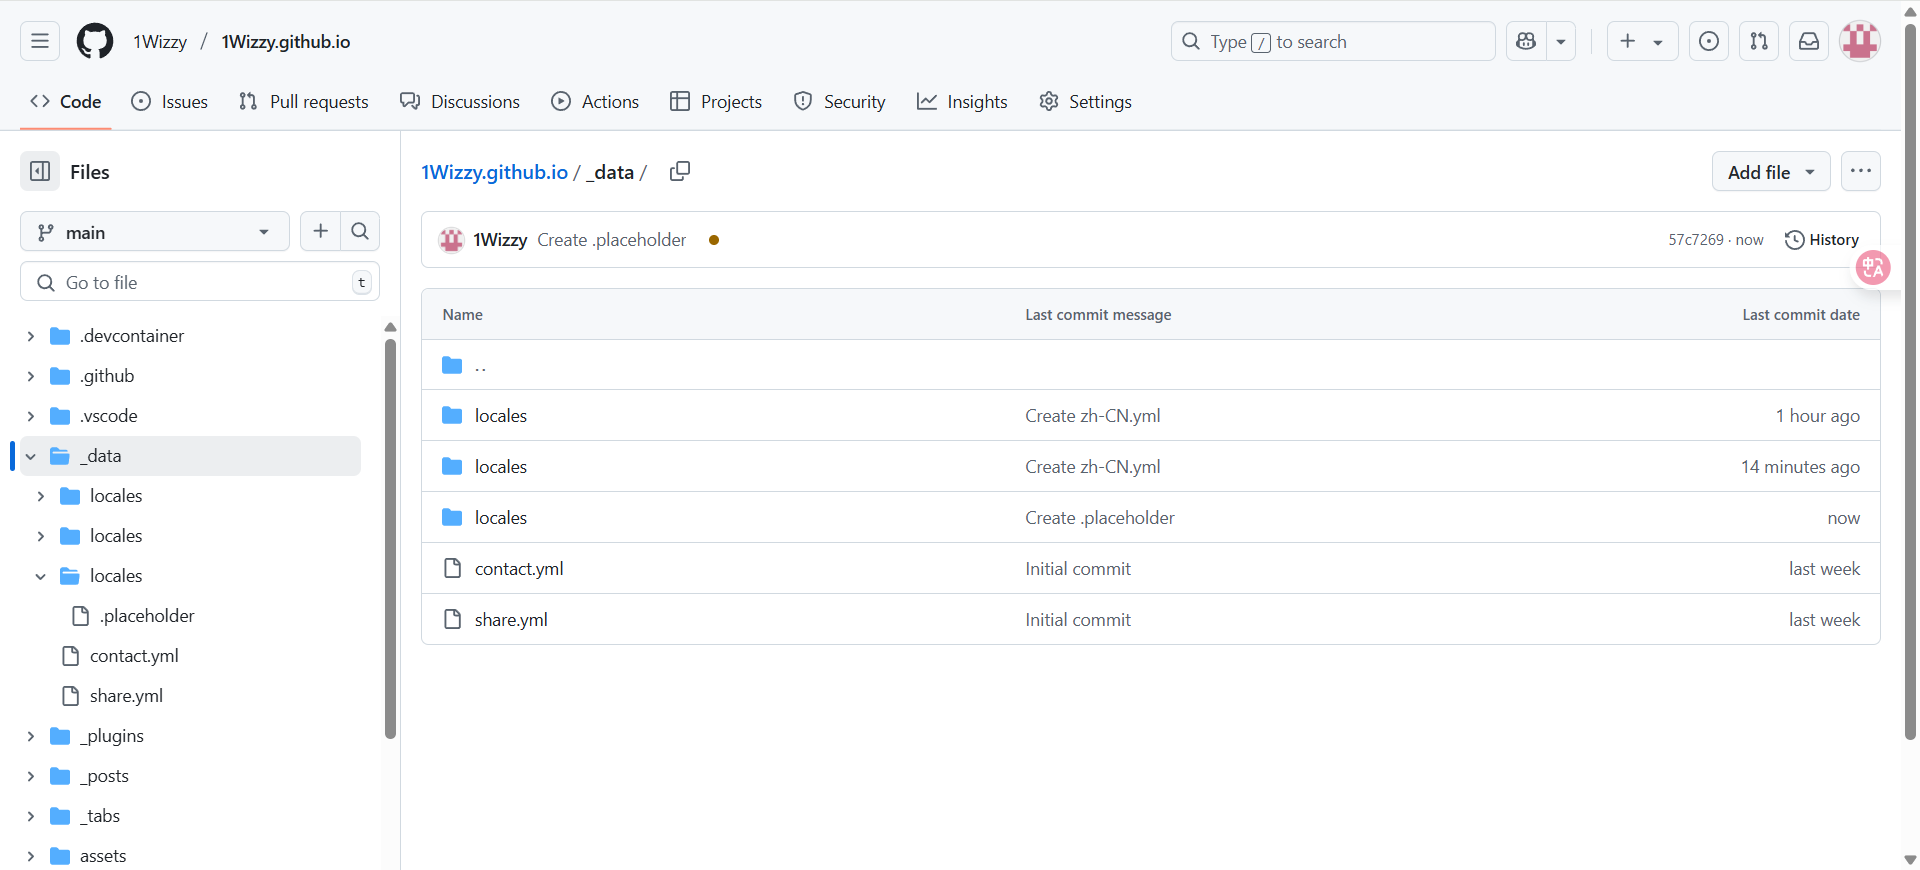
Task: Open the Projects tab
Action: pyautogui.click(x=716, y=102)
